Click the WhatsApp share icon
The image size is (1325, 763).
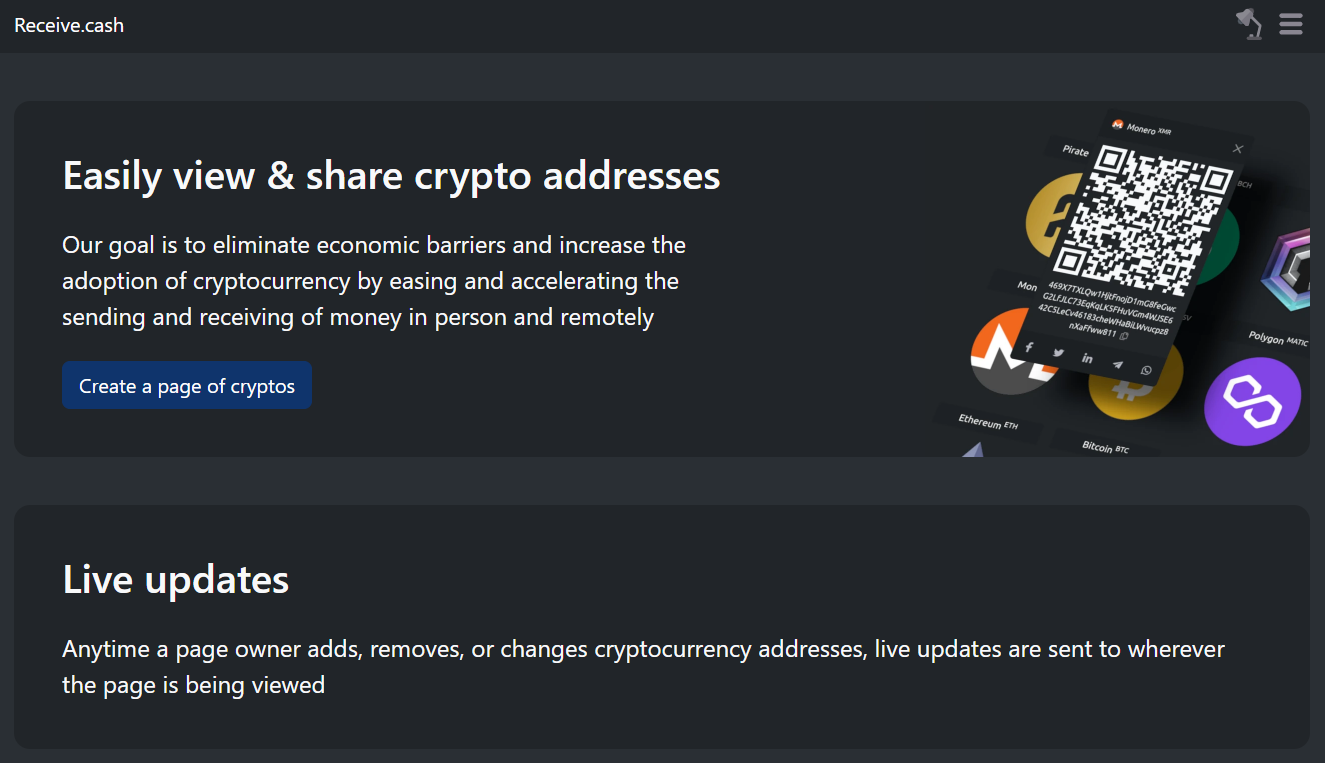[x=1146, y=371]
